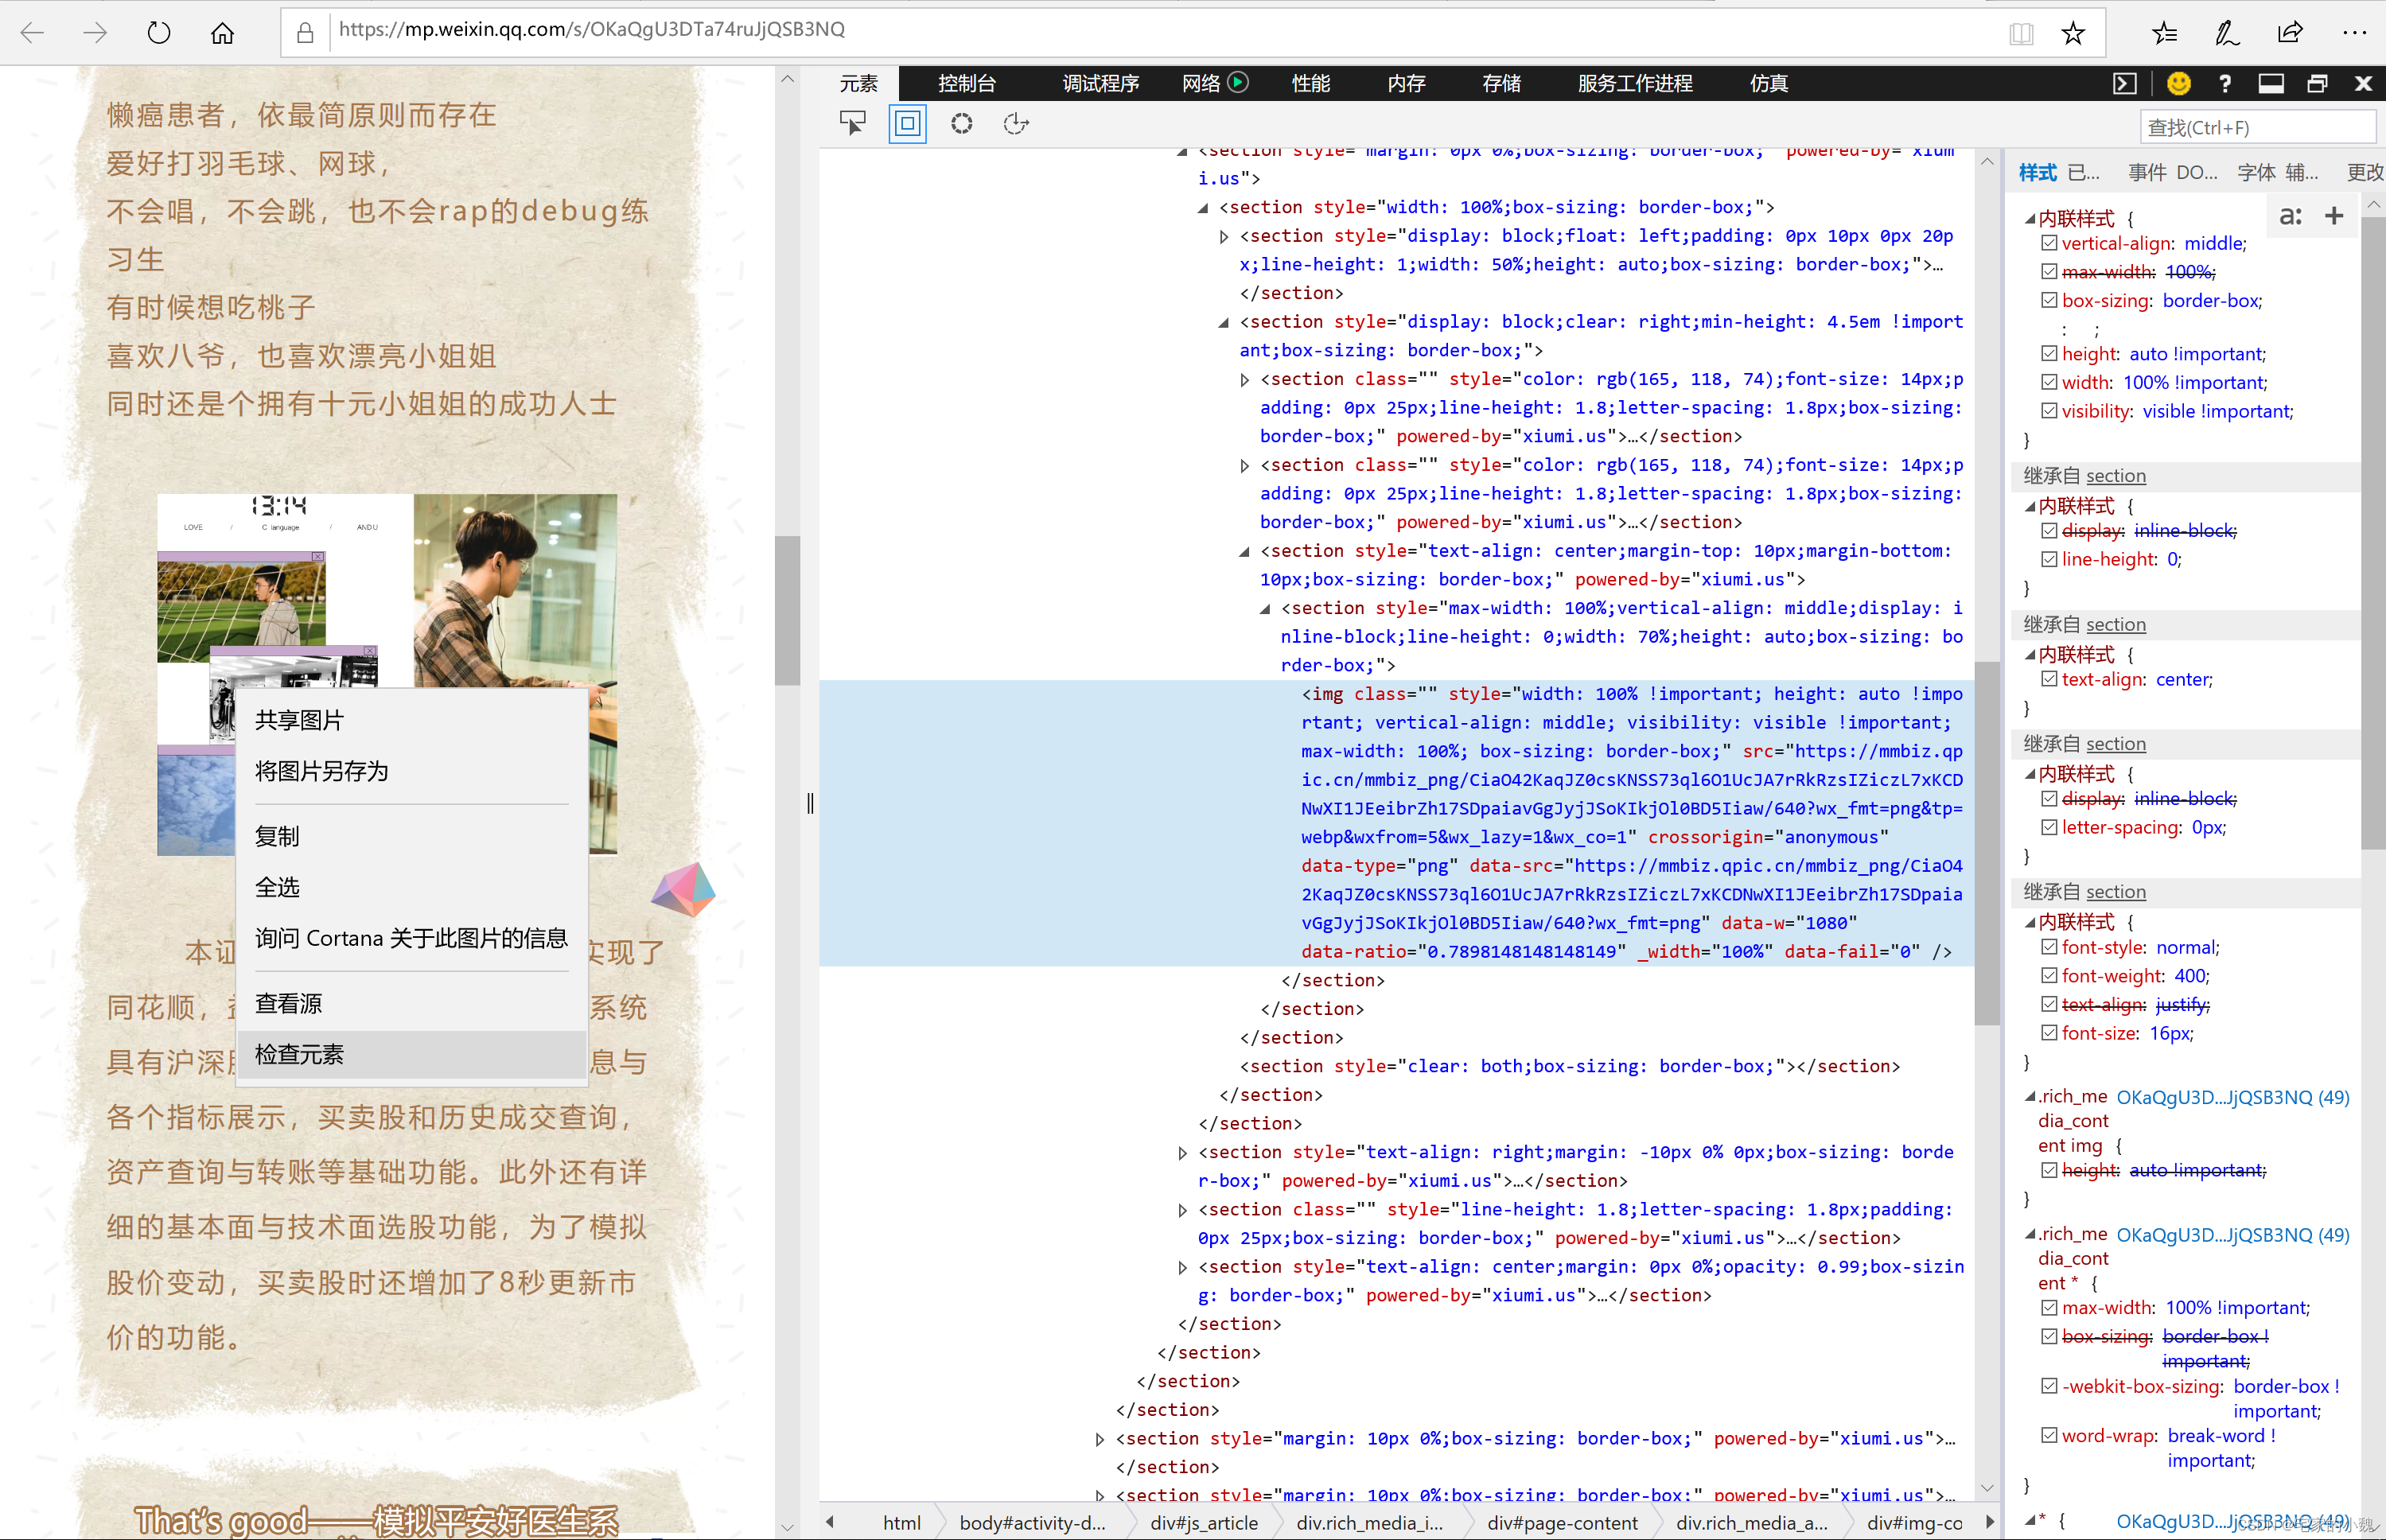Viewport: 2386px width, 1540px height.
Task: Add new style rule plus button
Action: pos(2334,216)
